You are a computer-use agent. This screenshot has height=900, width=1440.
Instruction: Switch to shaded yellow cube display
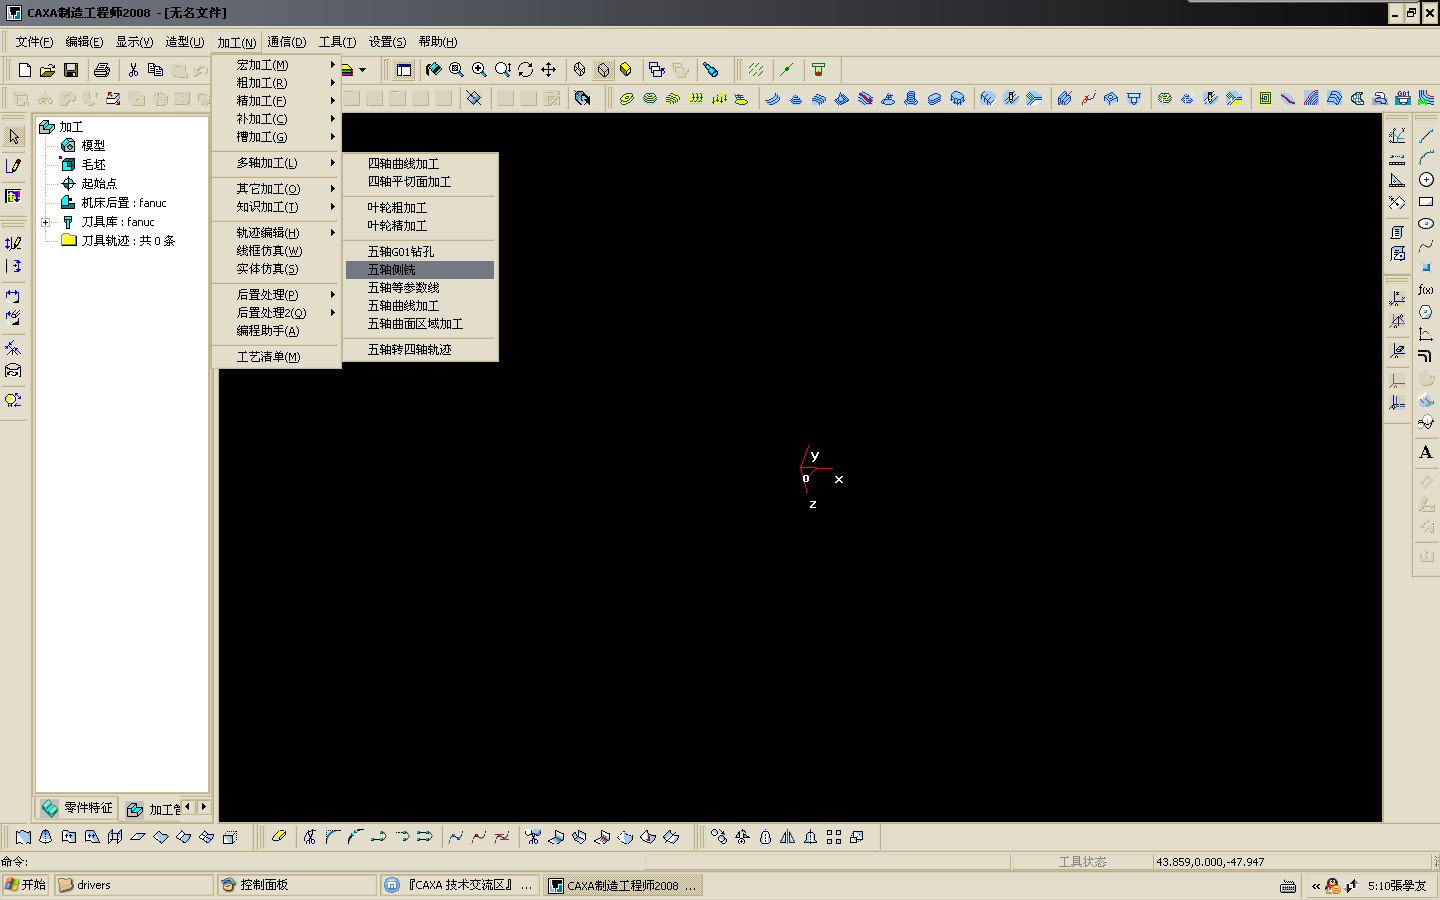pos(626,70)
